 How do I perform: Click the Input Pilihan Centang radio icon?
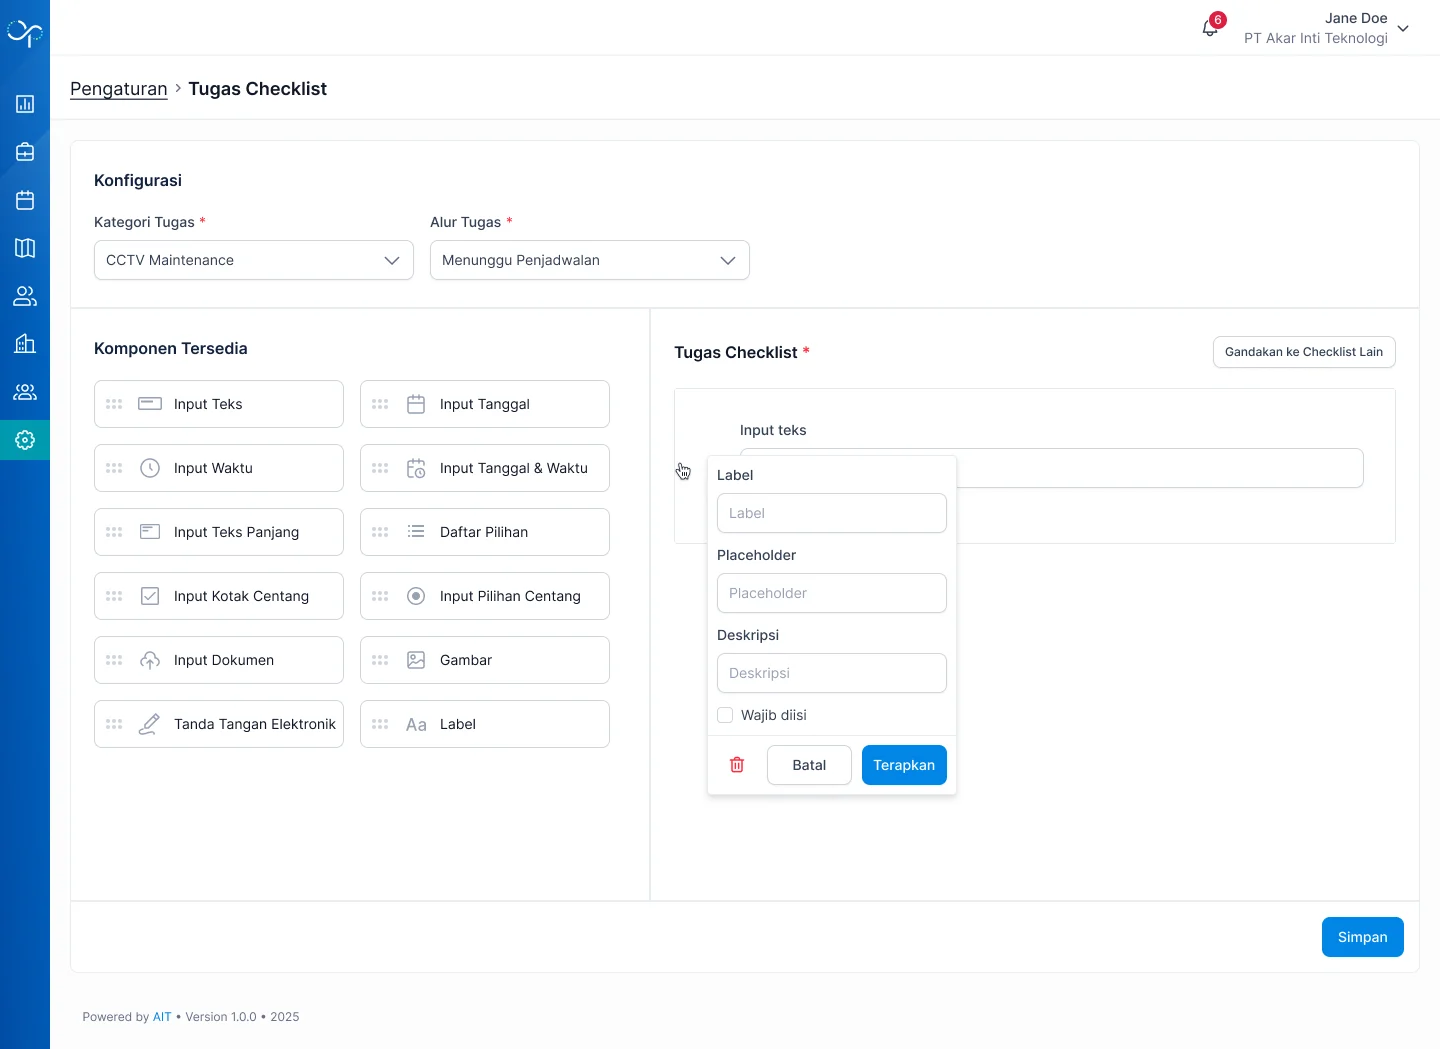pyautogui.click(x=416, y=596)
